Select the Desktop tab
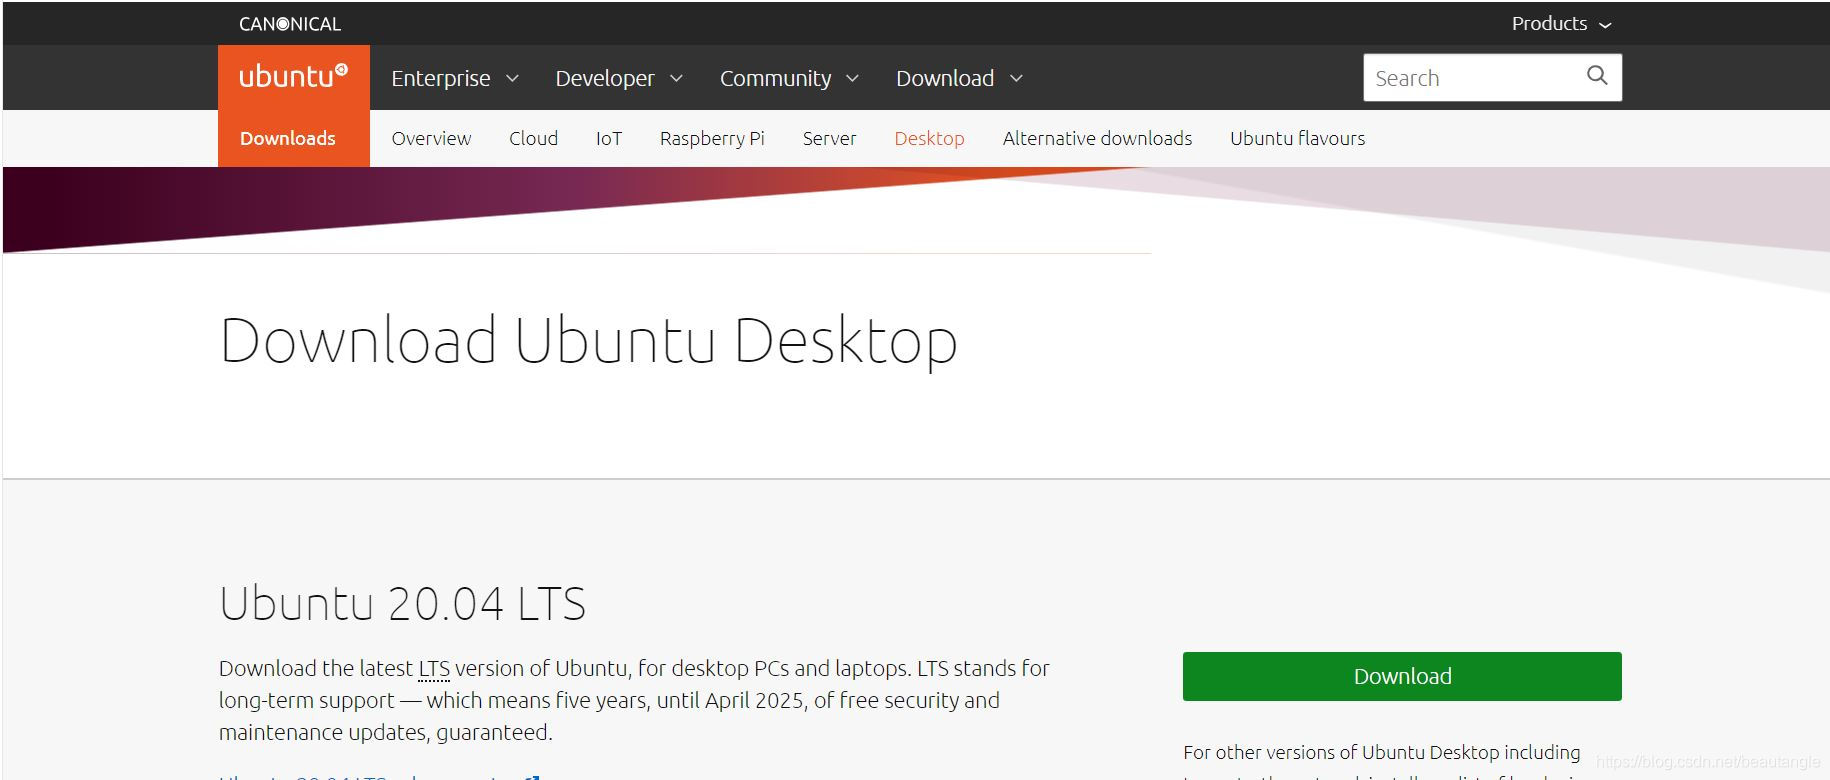Image resolution: width=1830 pixels, height=780 pixels. pos(929,138)
